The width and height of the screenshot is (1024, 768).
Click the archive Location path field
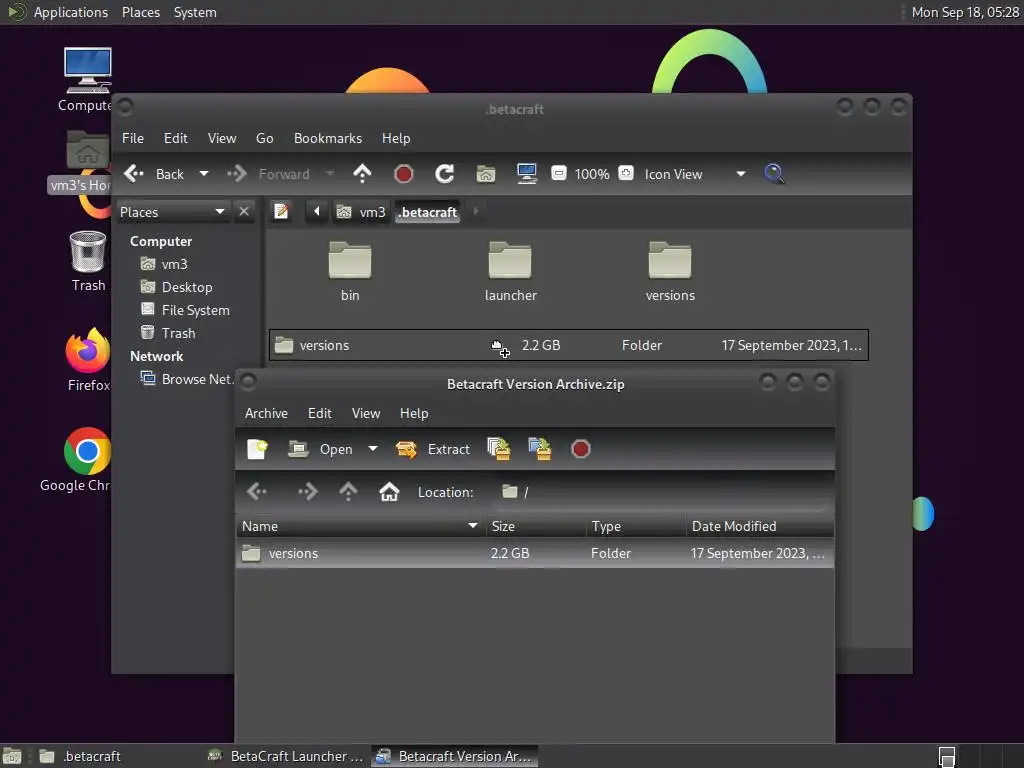pos(663,492)
